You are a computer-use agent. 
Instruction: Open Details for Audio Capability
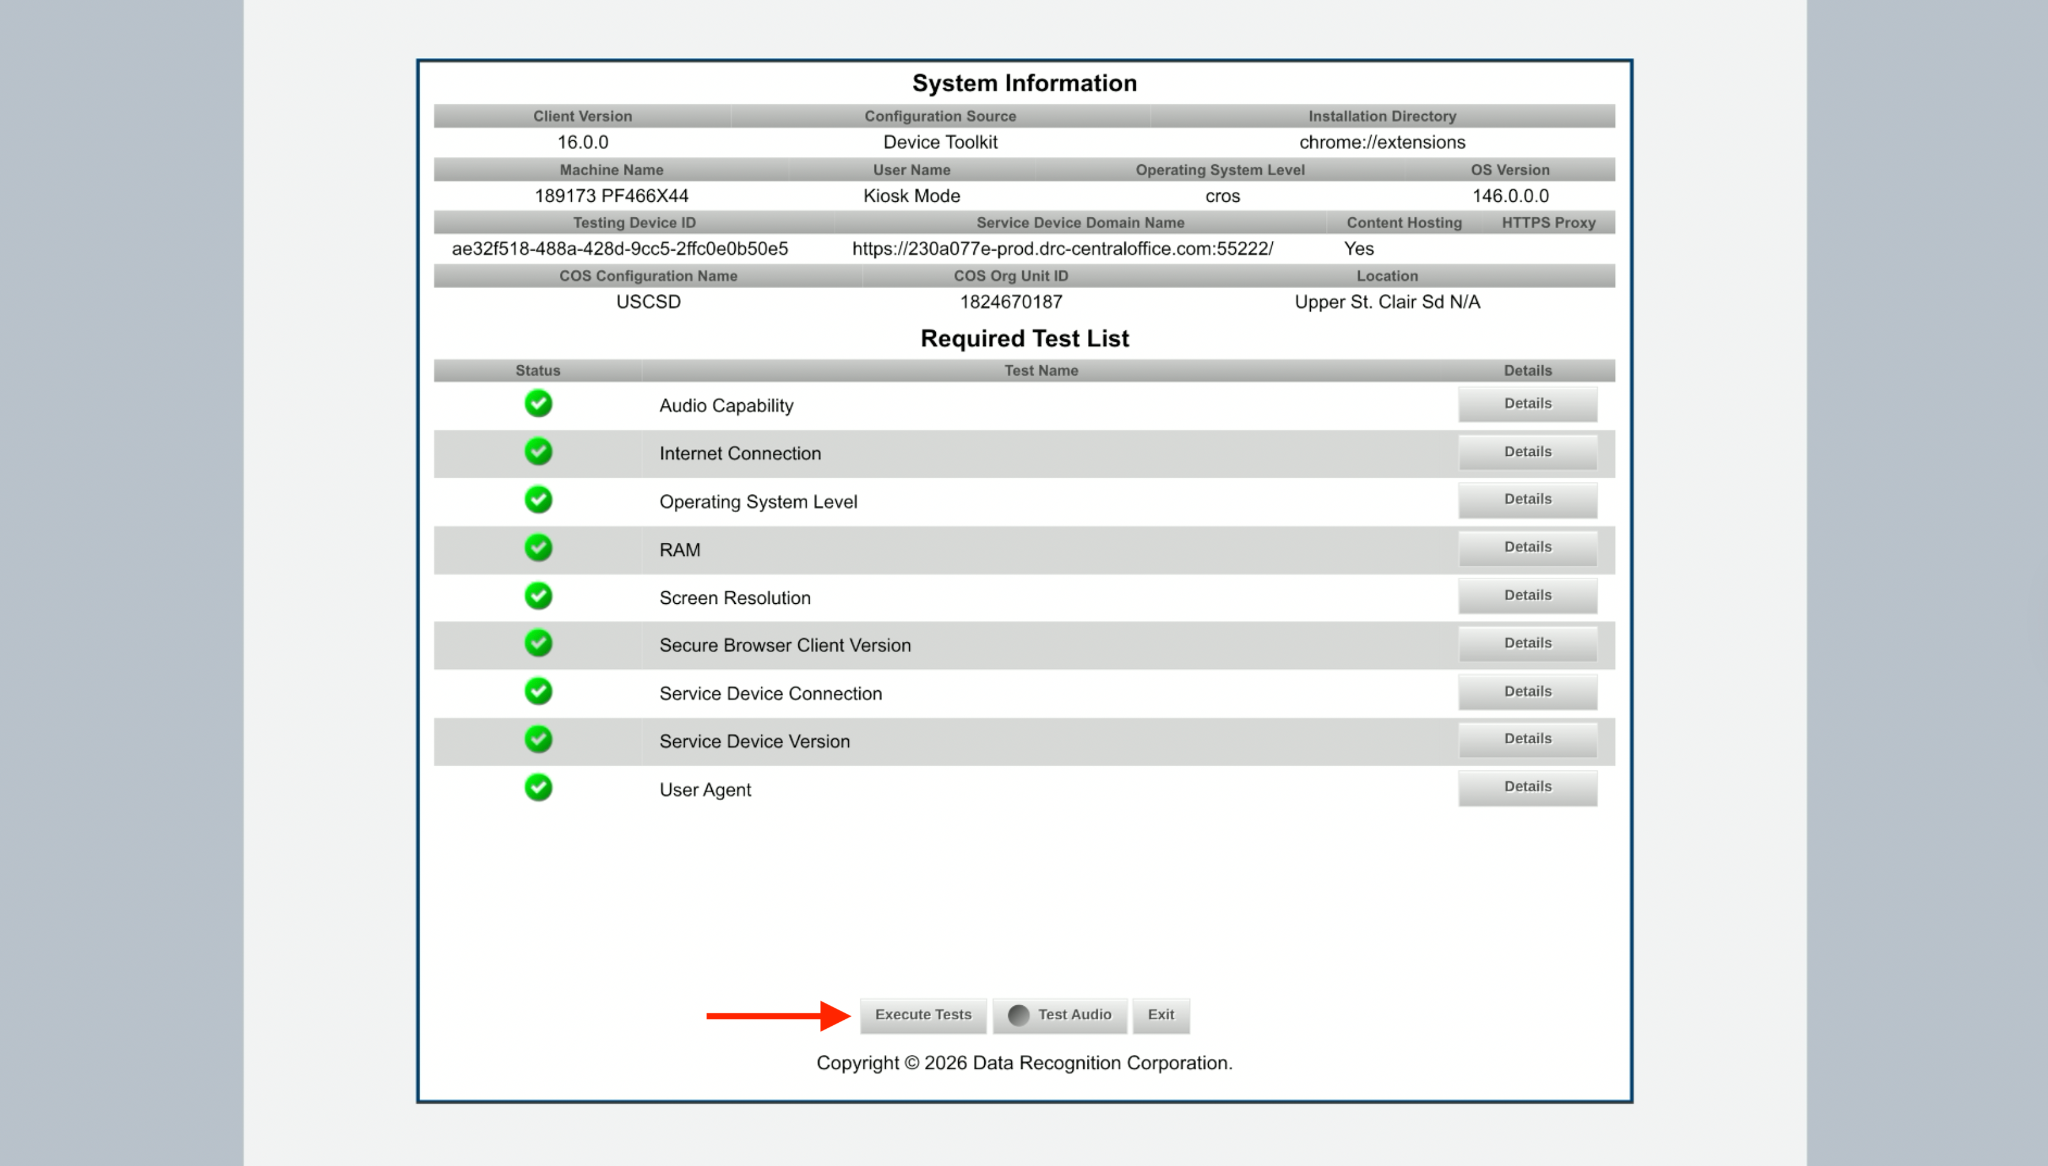[1527, 404]
